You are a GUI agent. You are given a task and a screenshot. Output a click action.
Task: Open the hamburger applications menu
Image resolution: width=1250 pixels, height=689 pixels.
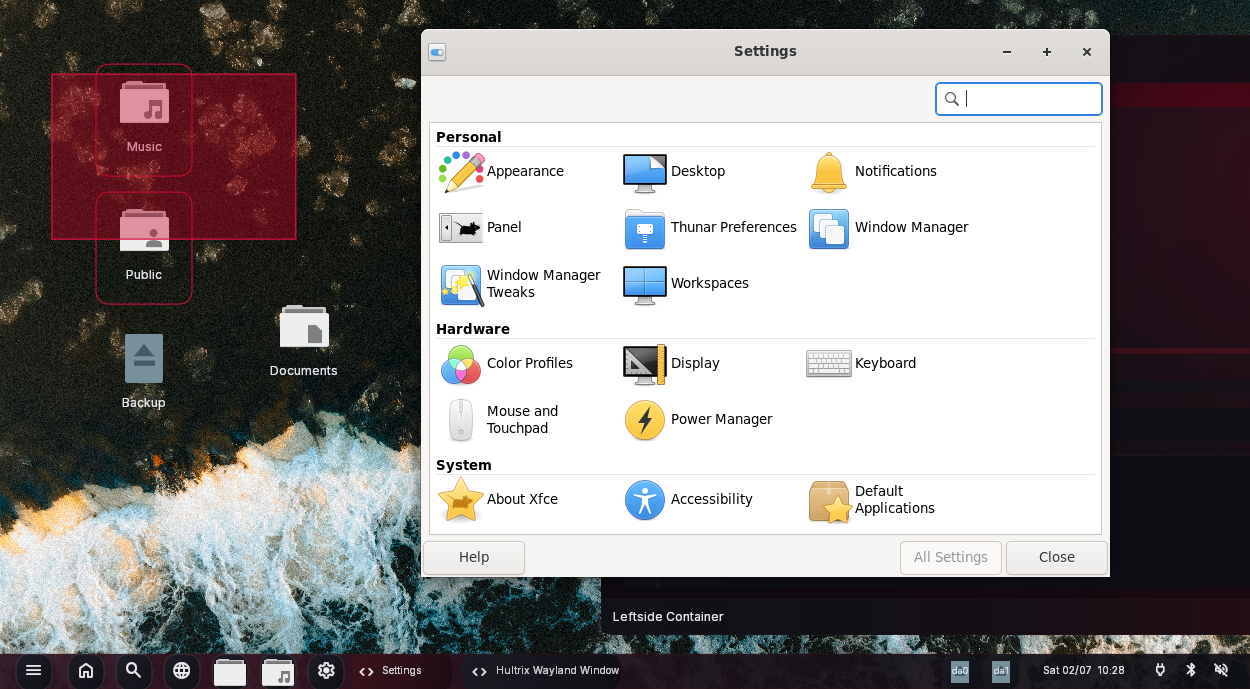pos(33,670)
